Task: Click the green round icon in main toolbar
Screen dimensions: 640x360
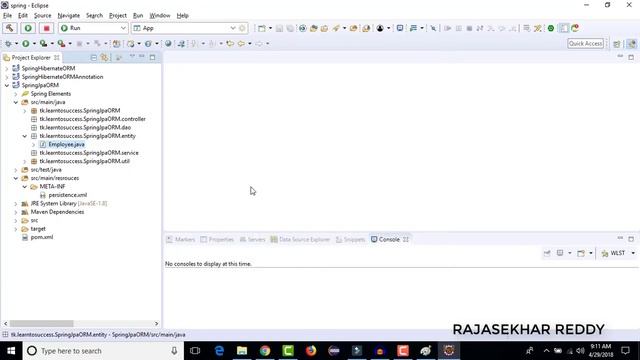Action: [x=551, y=28]
